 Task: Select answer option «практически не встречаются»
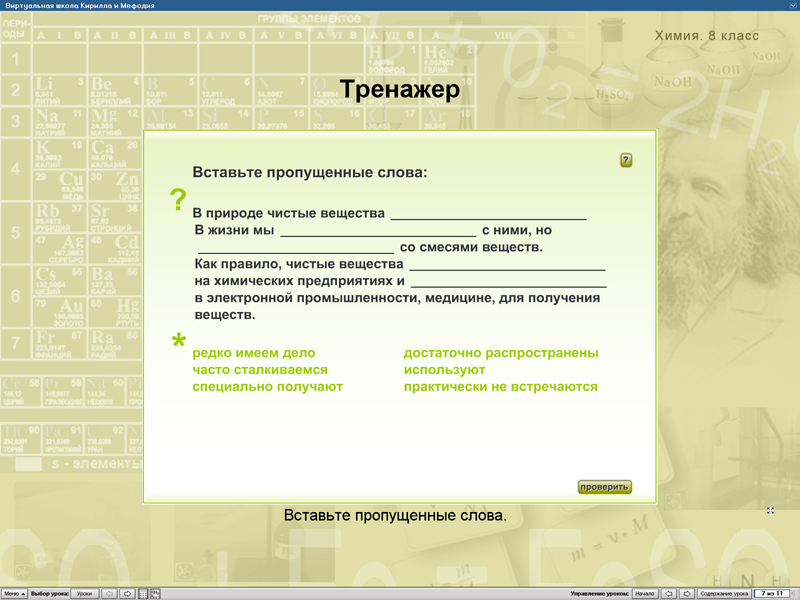click(501, 386)
